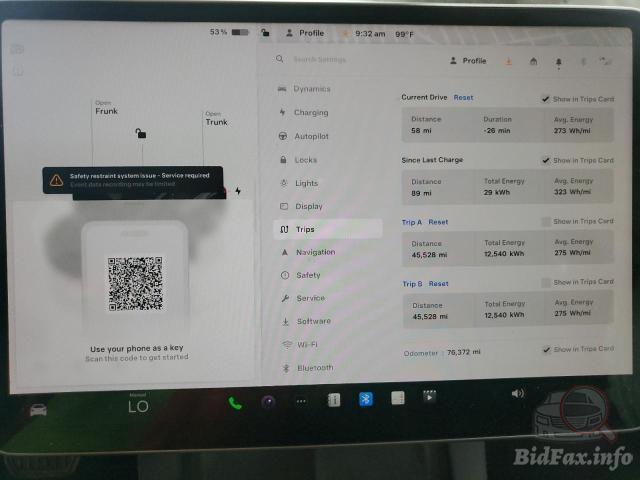Screen dimensions: 640x480
Task: Tap the connectivity signal icon in header
Action: (x=605, y=61)
